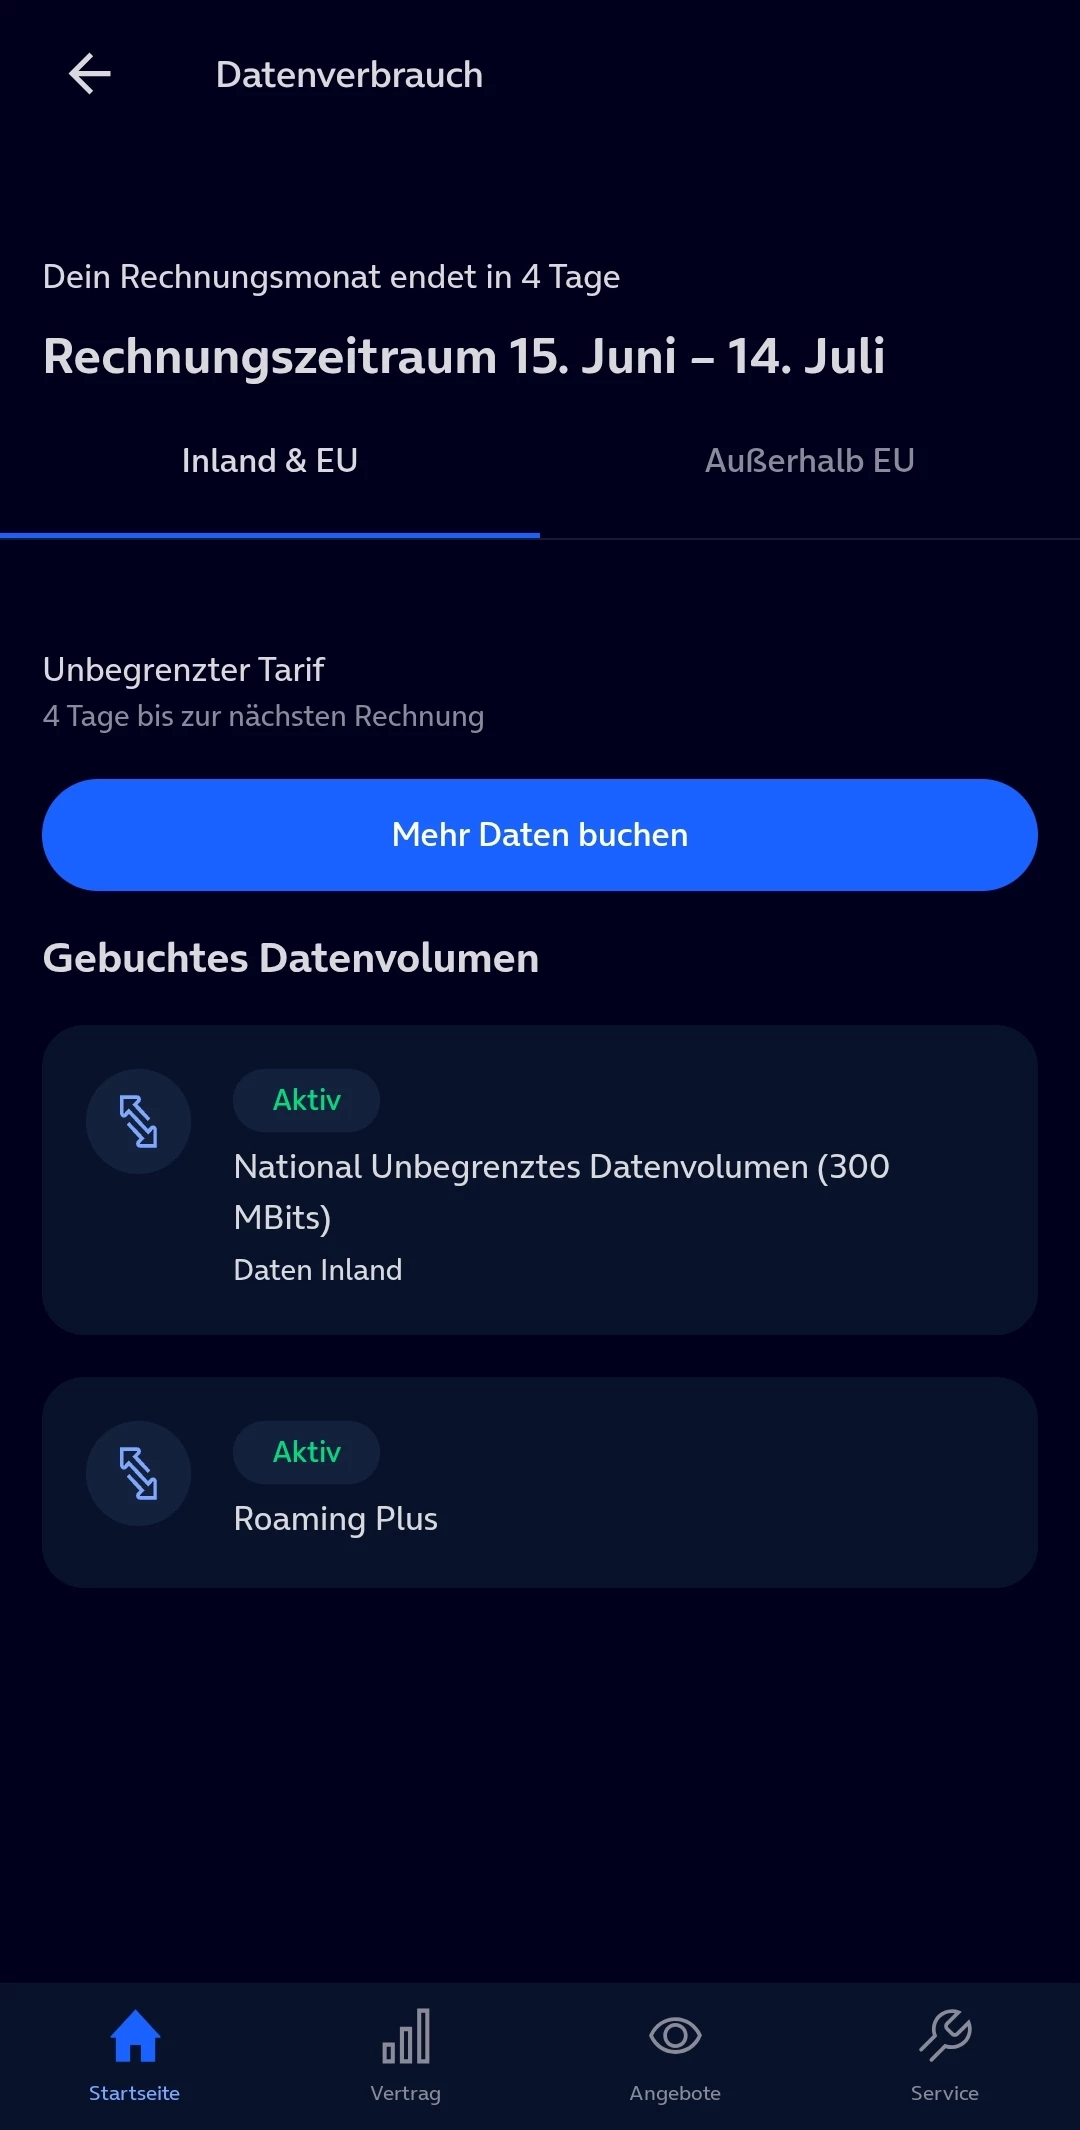
Task: Tap data arrows icon for National Unbegrenztes
Action: click(138, 1121)
